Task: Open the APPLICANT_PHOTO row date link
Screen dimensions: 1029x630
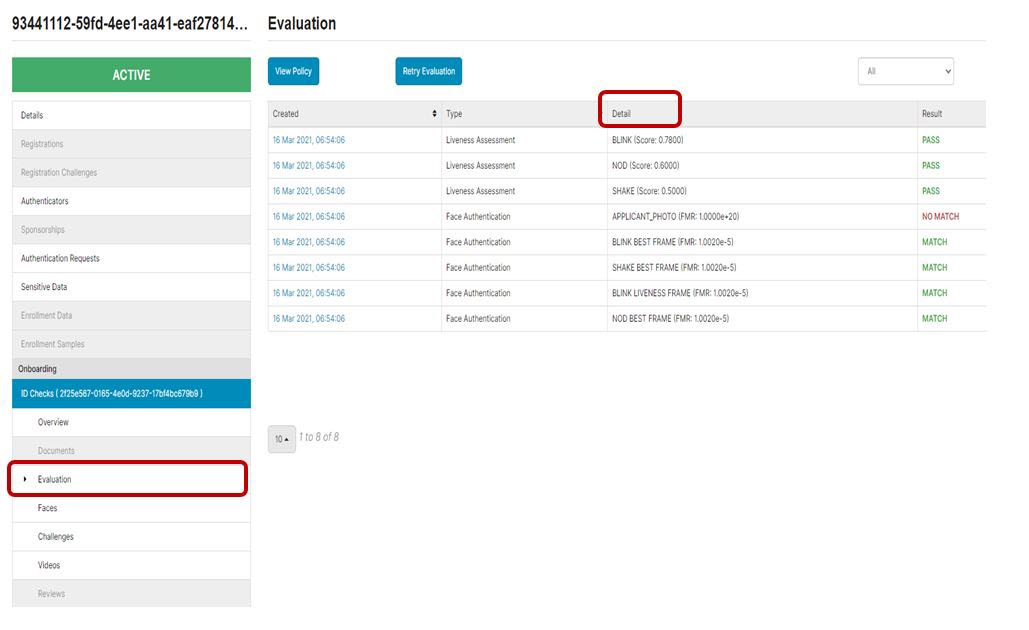Action: [308, 217]
